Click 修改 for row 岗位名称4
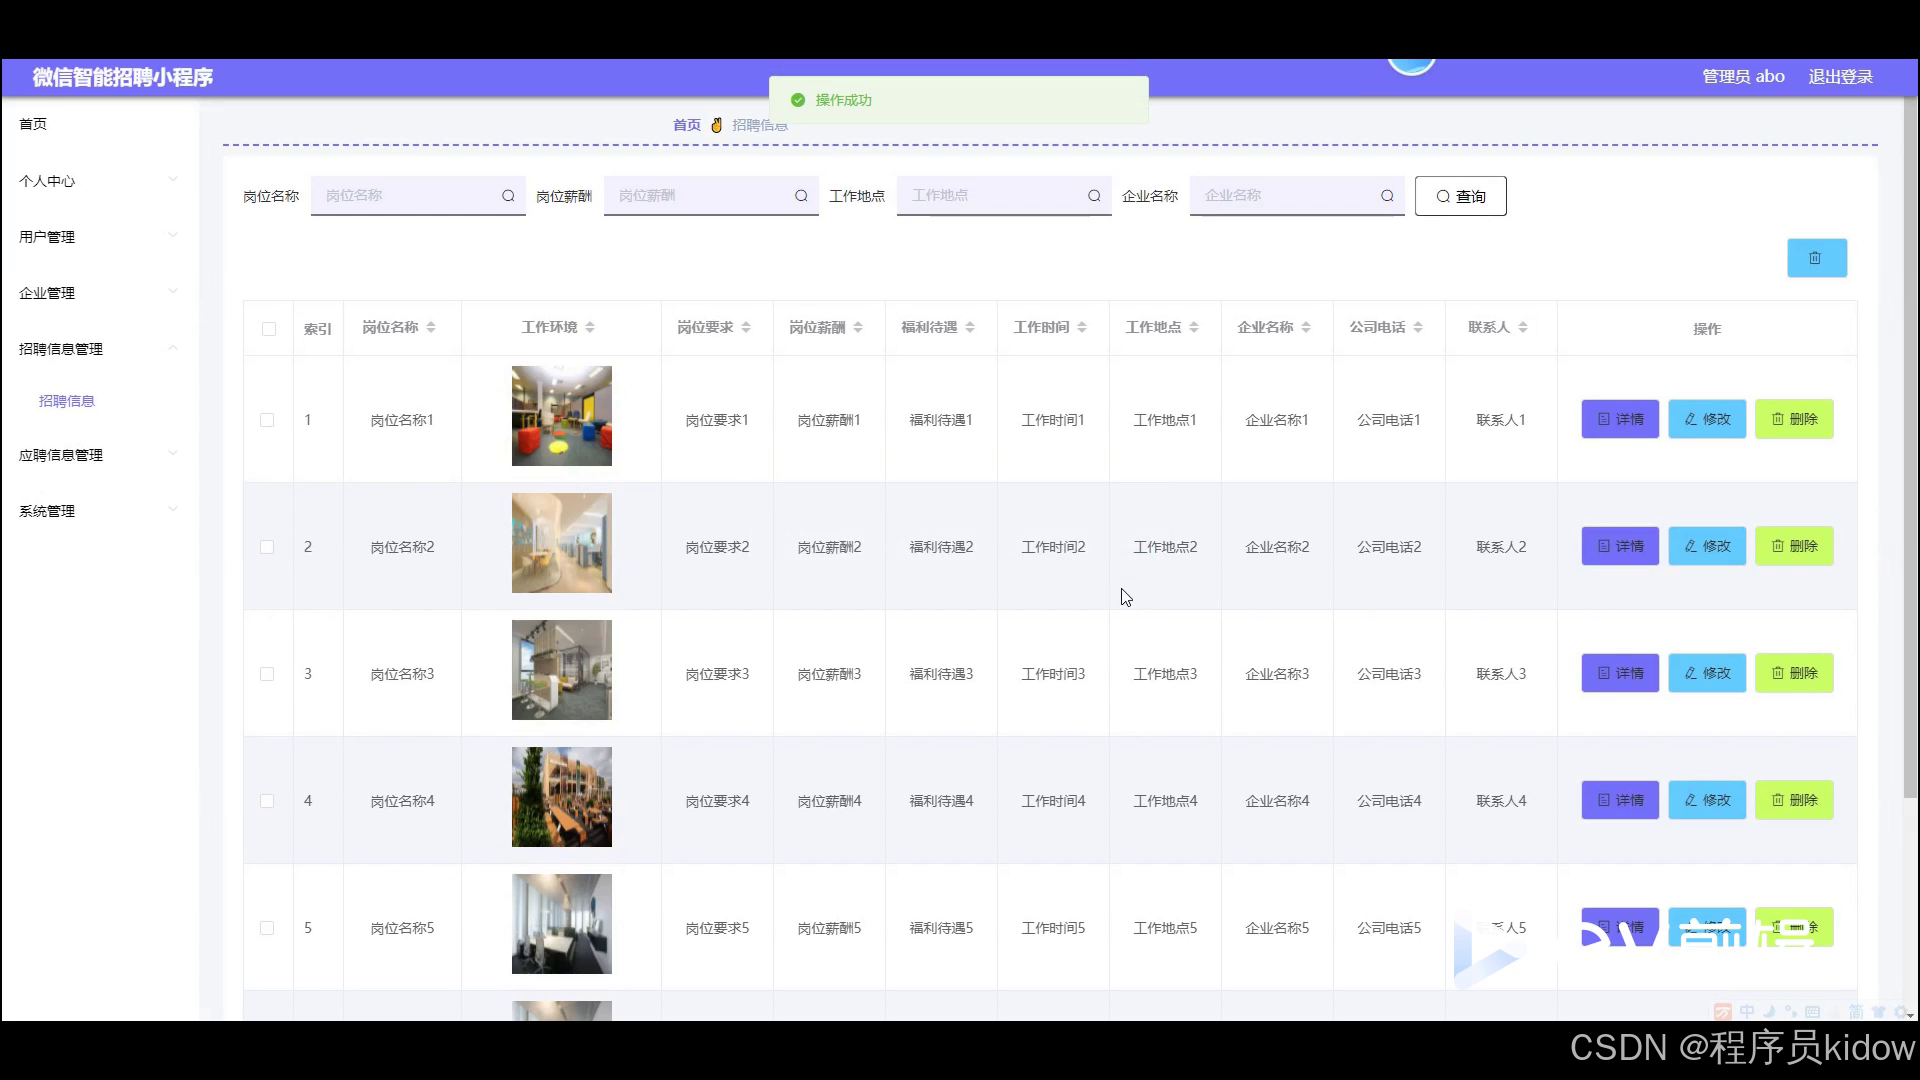1920x1080 pixels. [x=1707, y=800]
